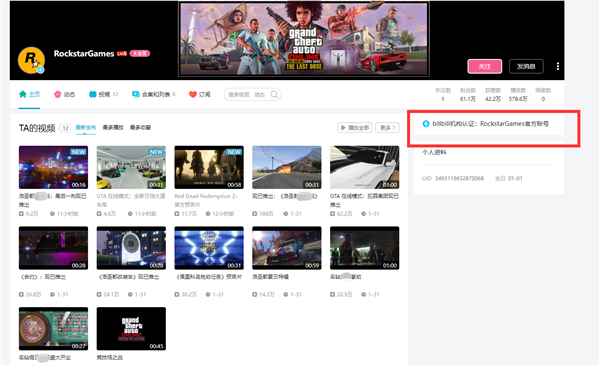
Task: Open the 01:00 video with 22.9万 views
Action: (365, 248)
